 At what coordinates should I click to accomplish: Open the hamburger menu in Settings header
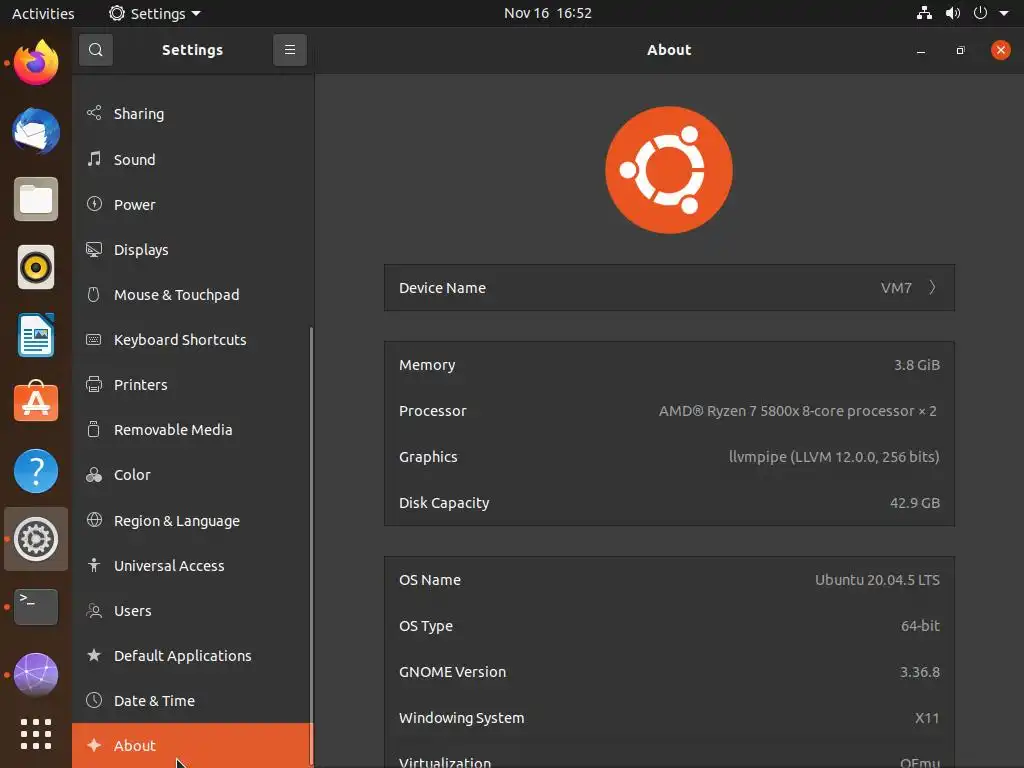coord(290,50)
